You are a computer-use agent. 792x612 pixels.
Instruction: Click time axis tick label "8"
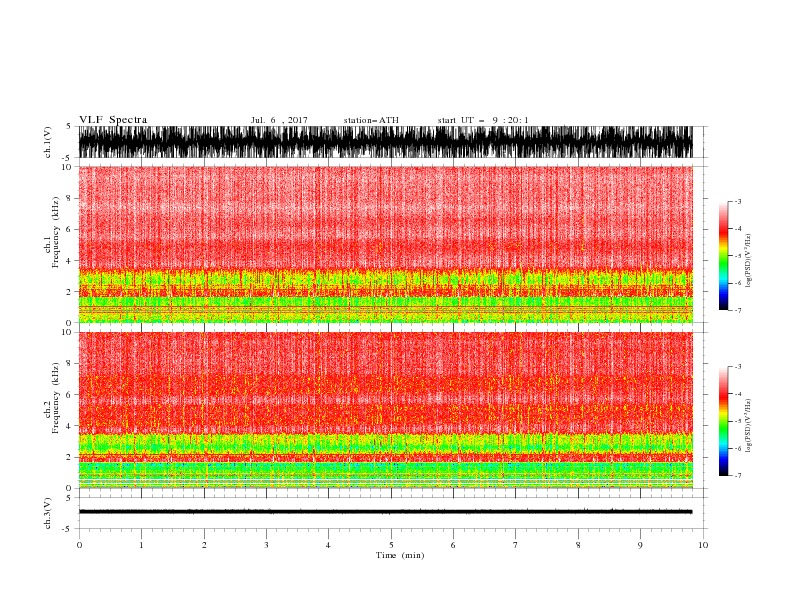tap(578, 545)
